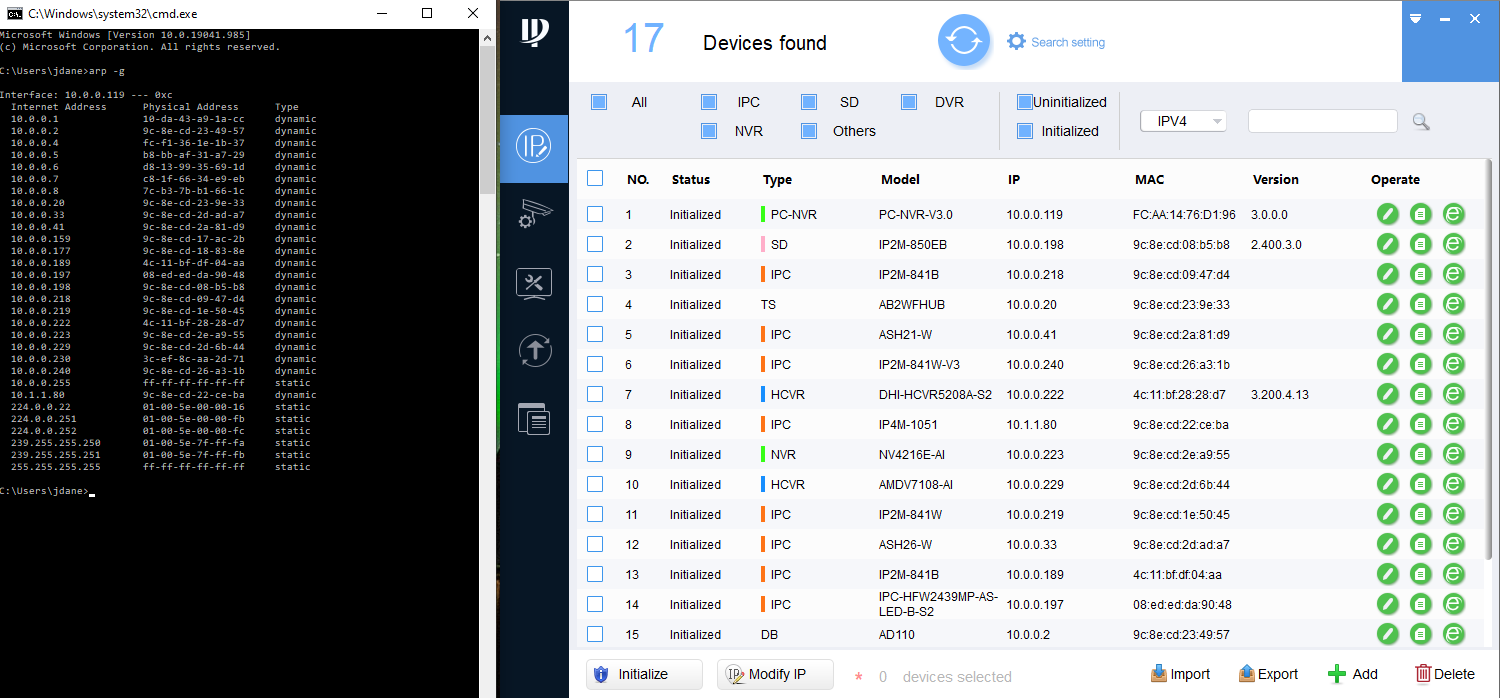
Task: Edit AB2WFHUB device pencil icon
Action: click(1387, 304)
